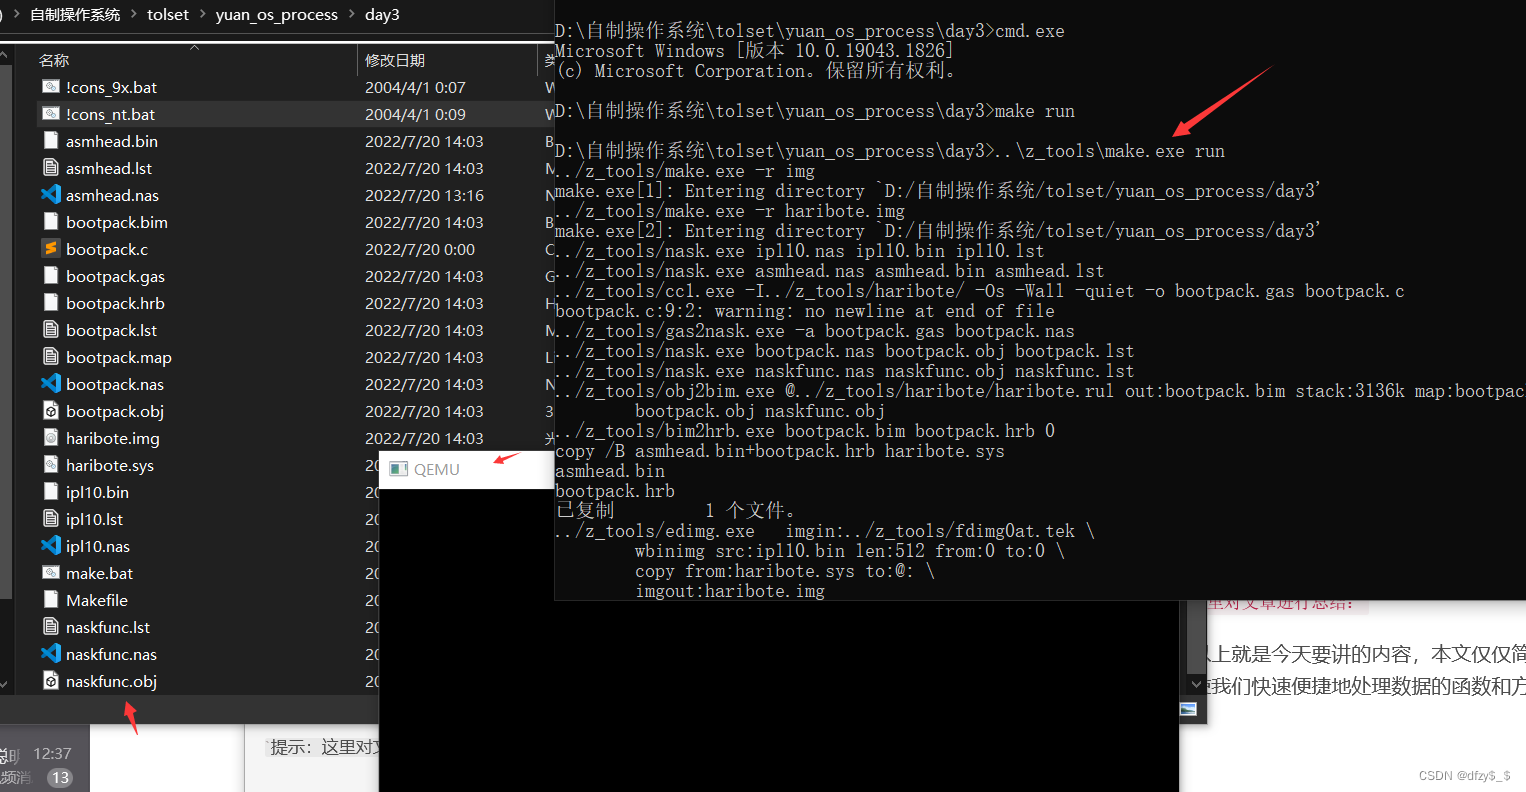Select the !cons_nt.bat file icon
The image size is (1526, 792).
pyautogui.click(x=51, y=114)
